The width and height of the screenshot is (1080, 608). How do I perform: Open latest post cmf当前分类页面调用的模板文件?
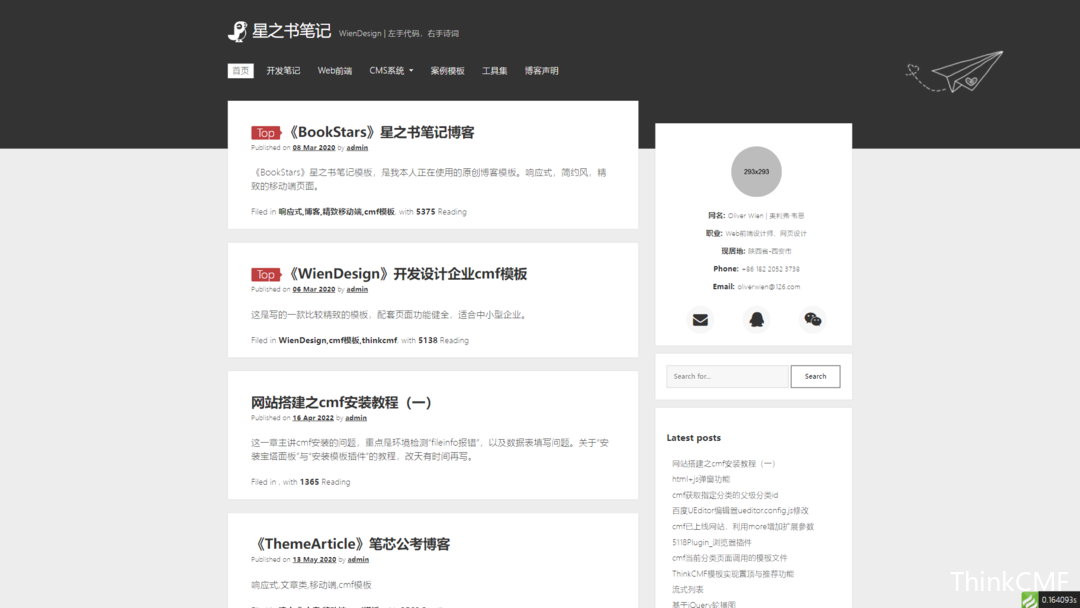729,558
